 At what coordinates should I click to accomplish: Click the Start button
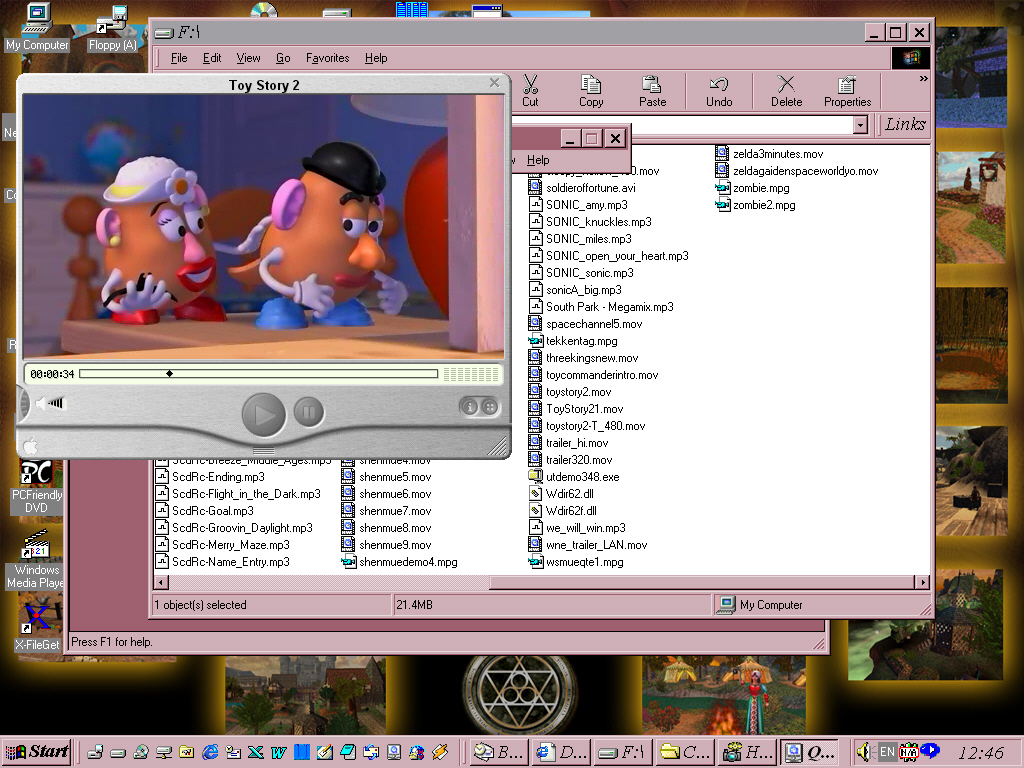(x=37, y=752)
